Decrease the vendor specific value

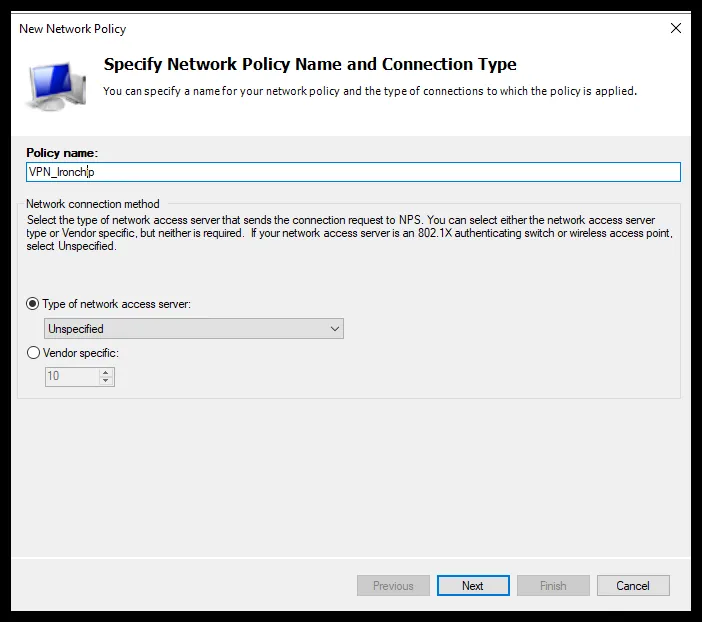coord(106,381)
